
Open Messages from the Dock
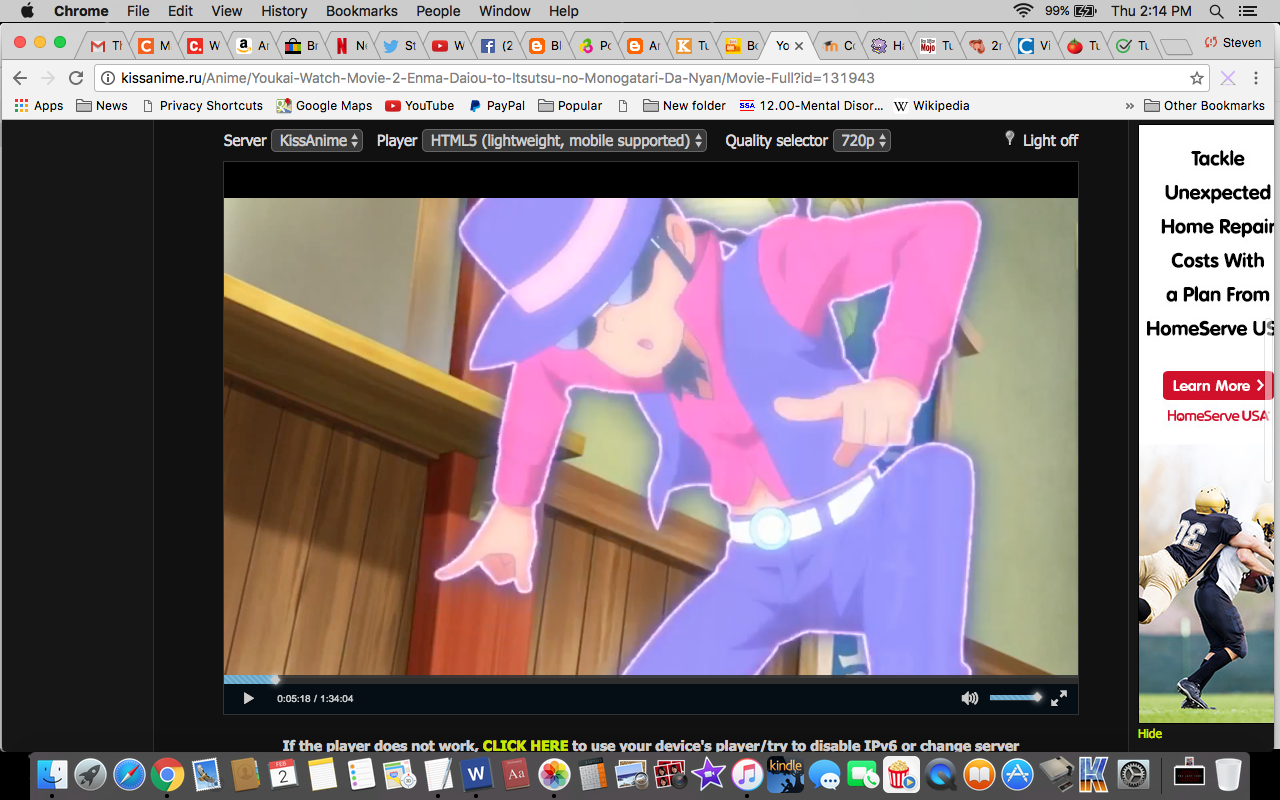pos(824,774)
